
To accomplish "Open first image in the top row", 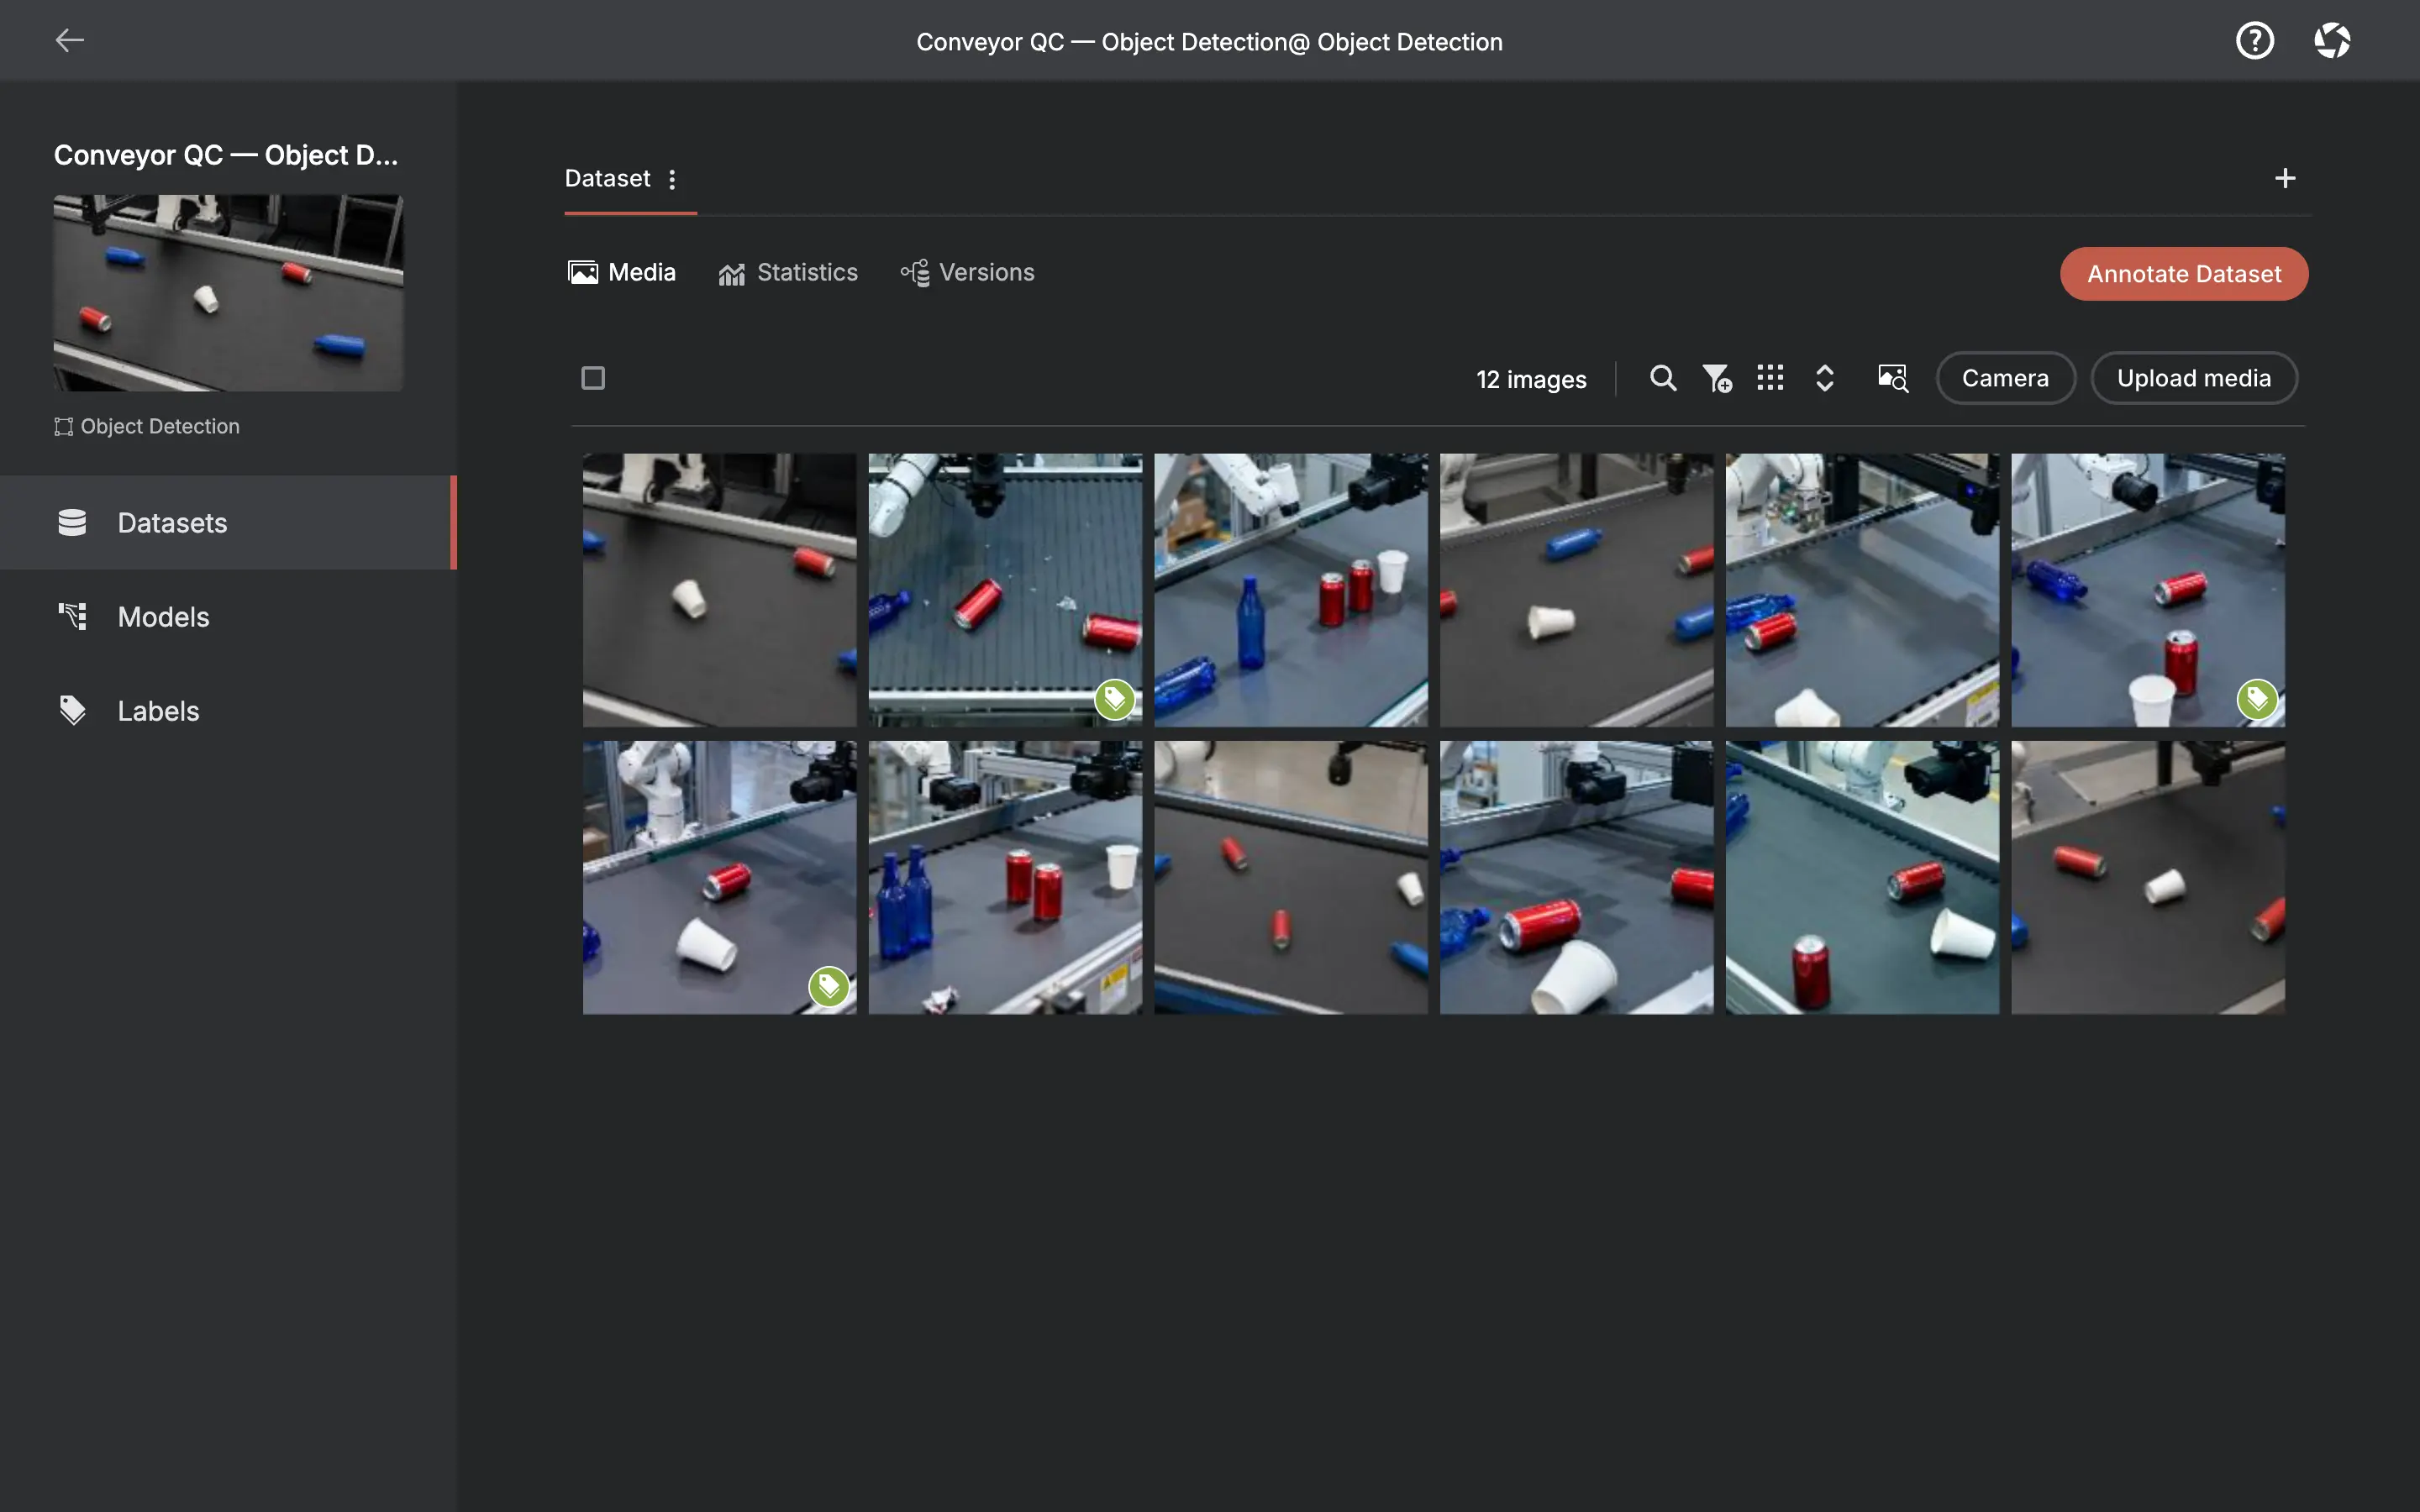I will 719,590.
